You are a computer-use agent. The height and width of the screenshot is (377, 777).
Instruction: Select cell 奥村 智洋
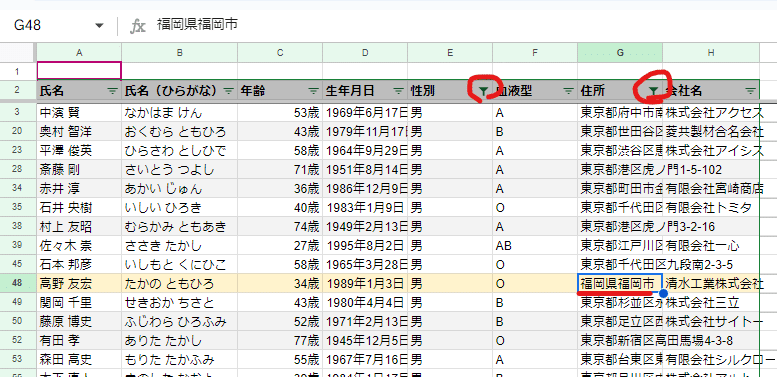[x=79, y=132]
